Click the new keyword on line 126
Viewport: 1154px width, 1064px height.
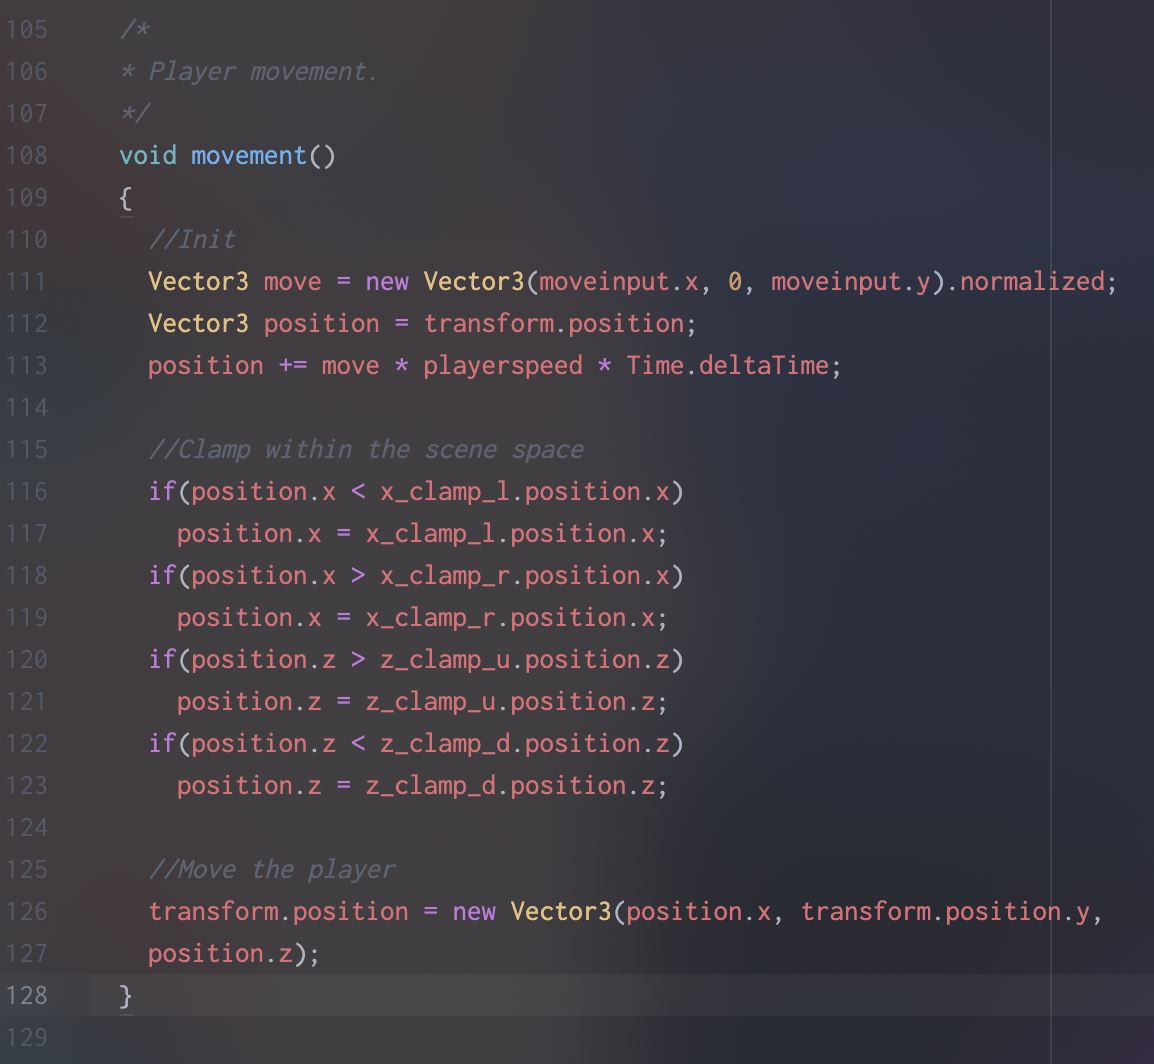[x=474, y=911]
